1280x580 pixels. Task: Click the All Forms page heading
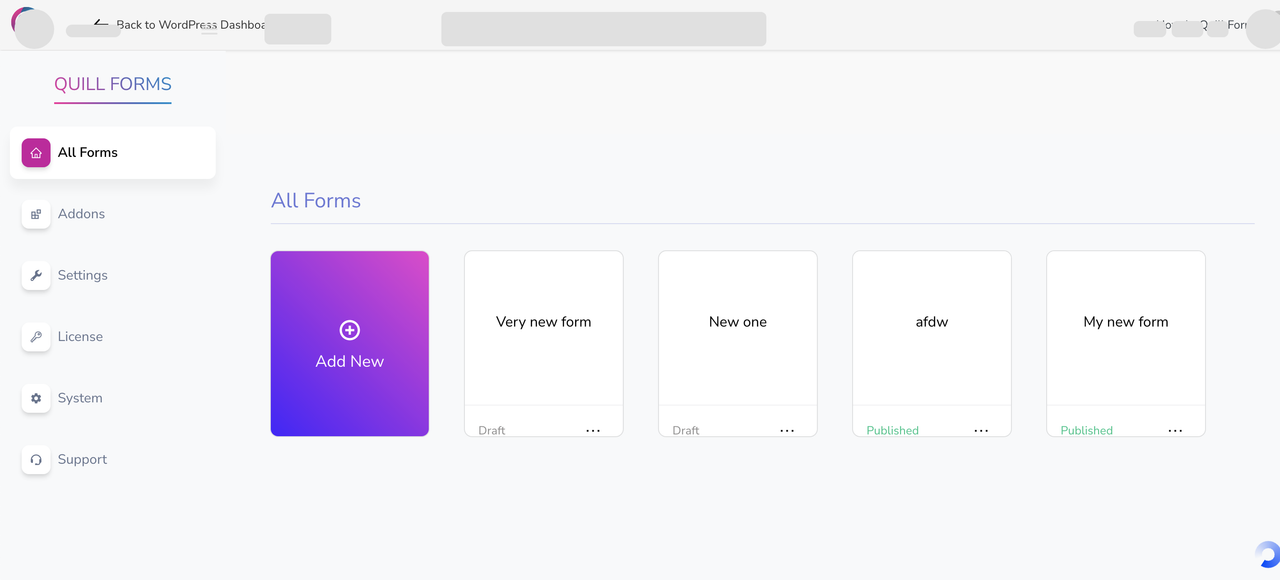(x=316, y=200)
